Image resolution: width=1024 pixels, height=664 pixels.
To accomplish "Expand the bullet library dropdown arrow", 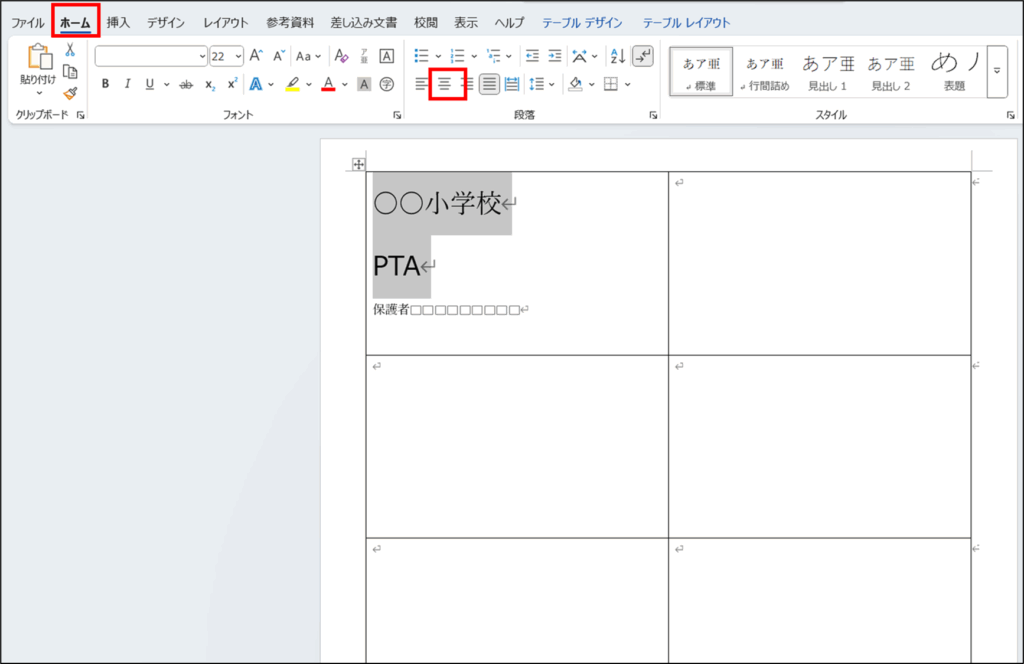I will point(438,56).
